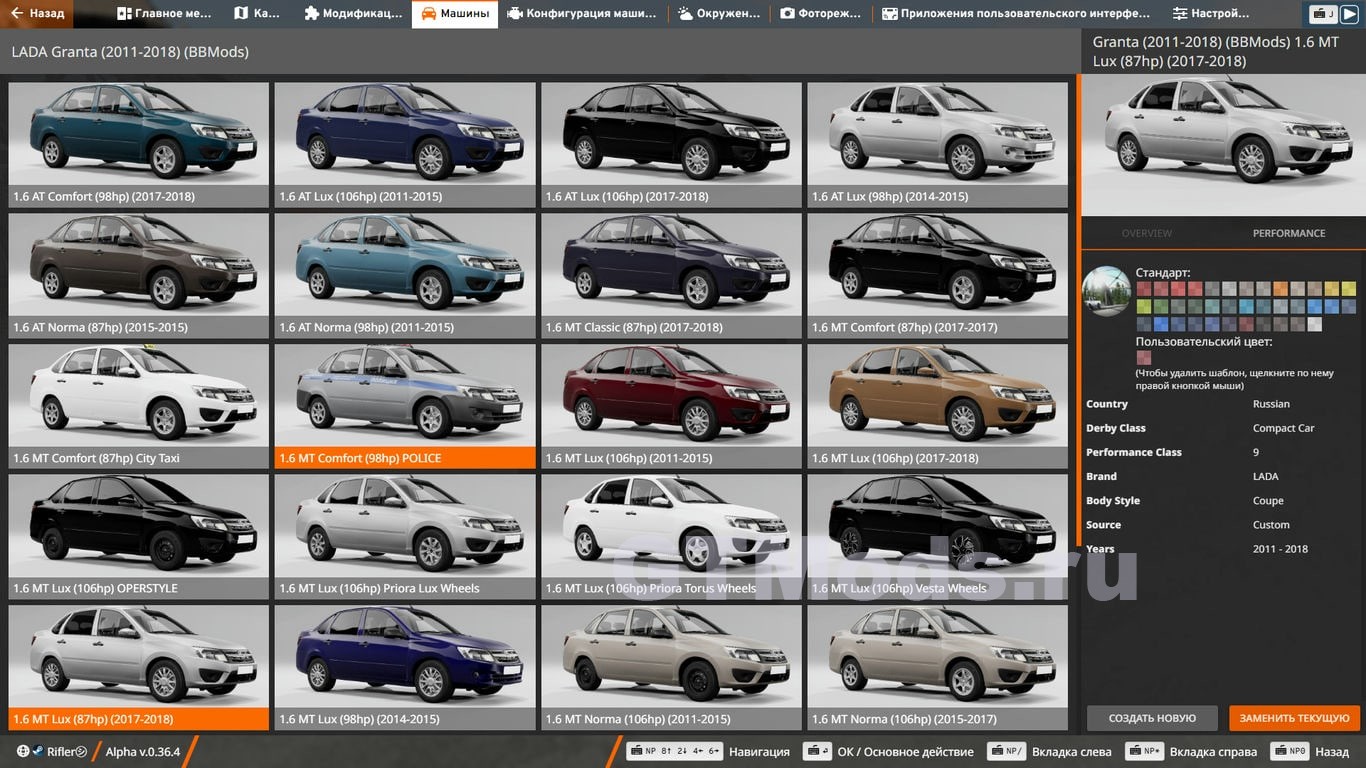Viewport: 1366px width, 768px height.
Task: Pick the tan 1.6 MT Lux (106hp) (2017-2018)
Action: tap(937, 407)
